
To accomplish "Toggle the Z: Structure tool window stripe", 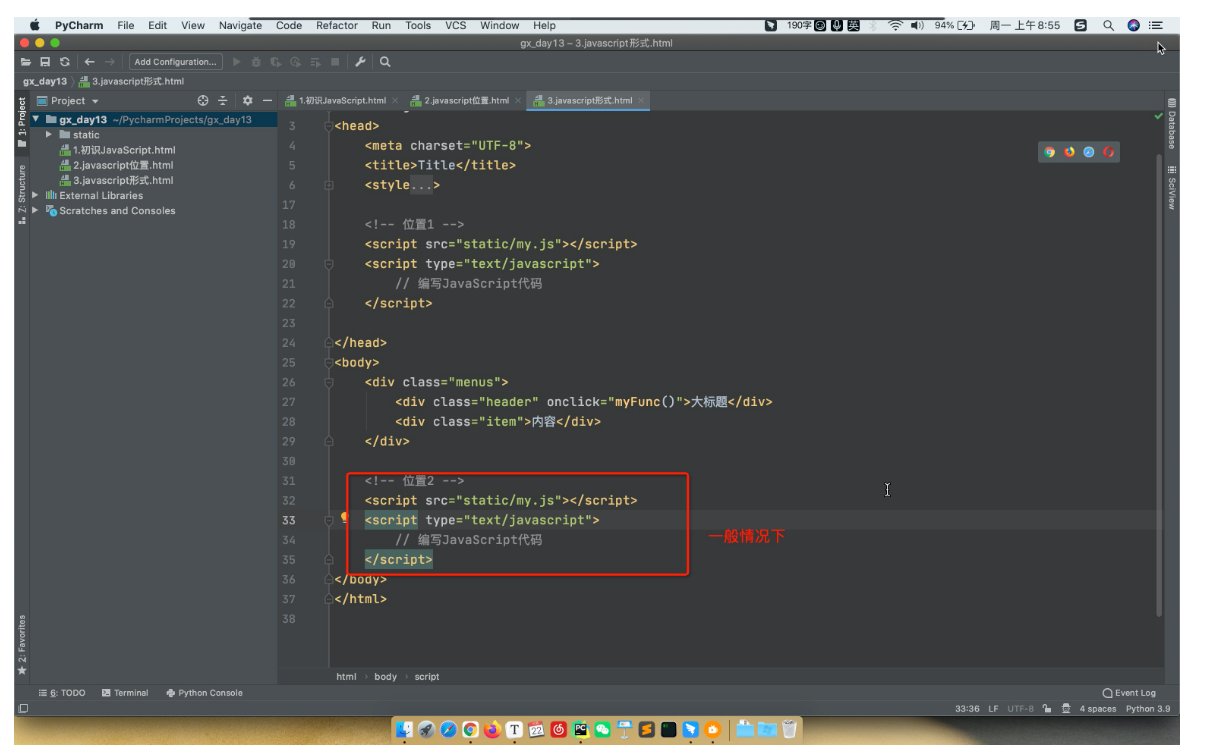I will tap(22, 195).
